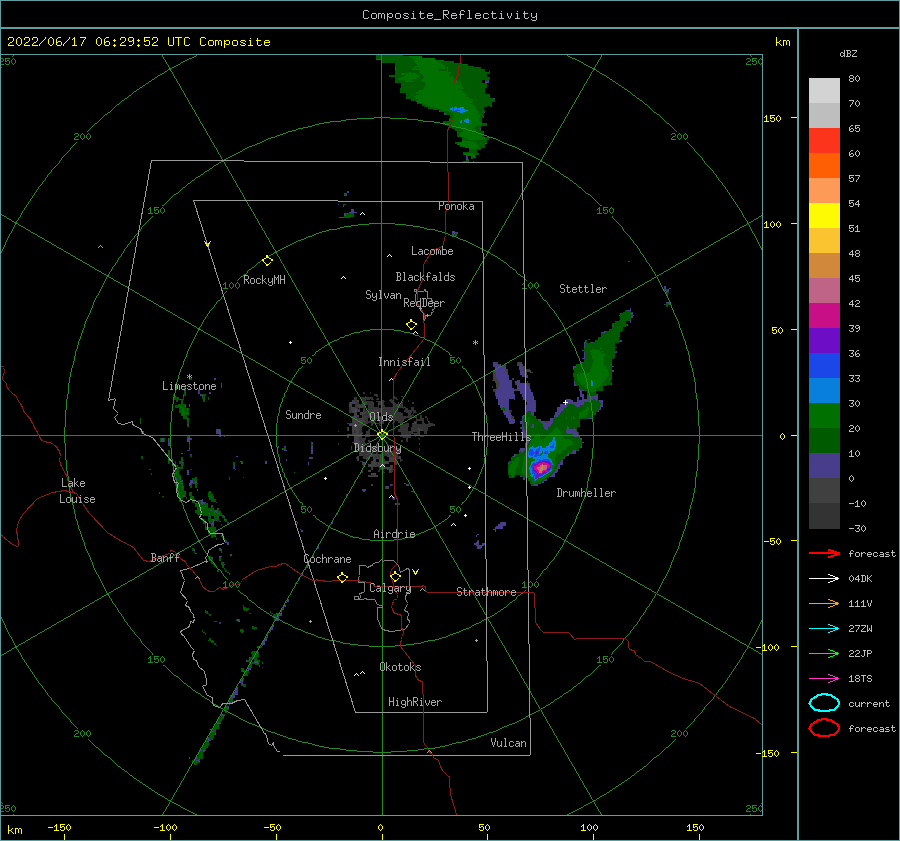Click the dBZ legend heading

tap(848, 53)
